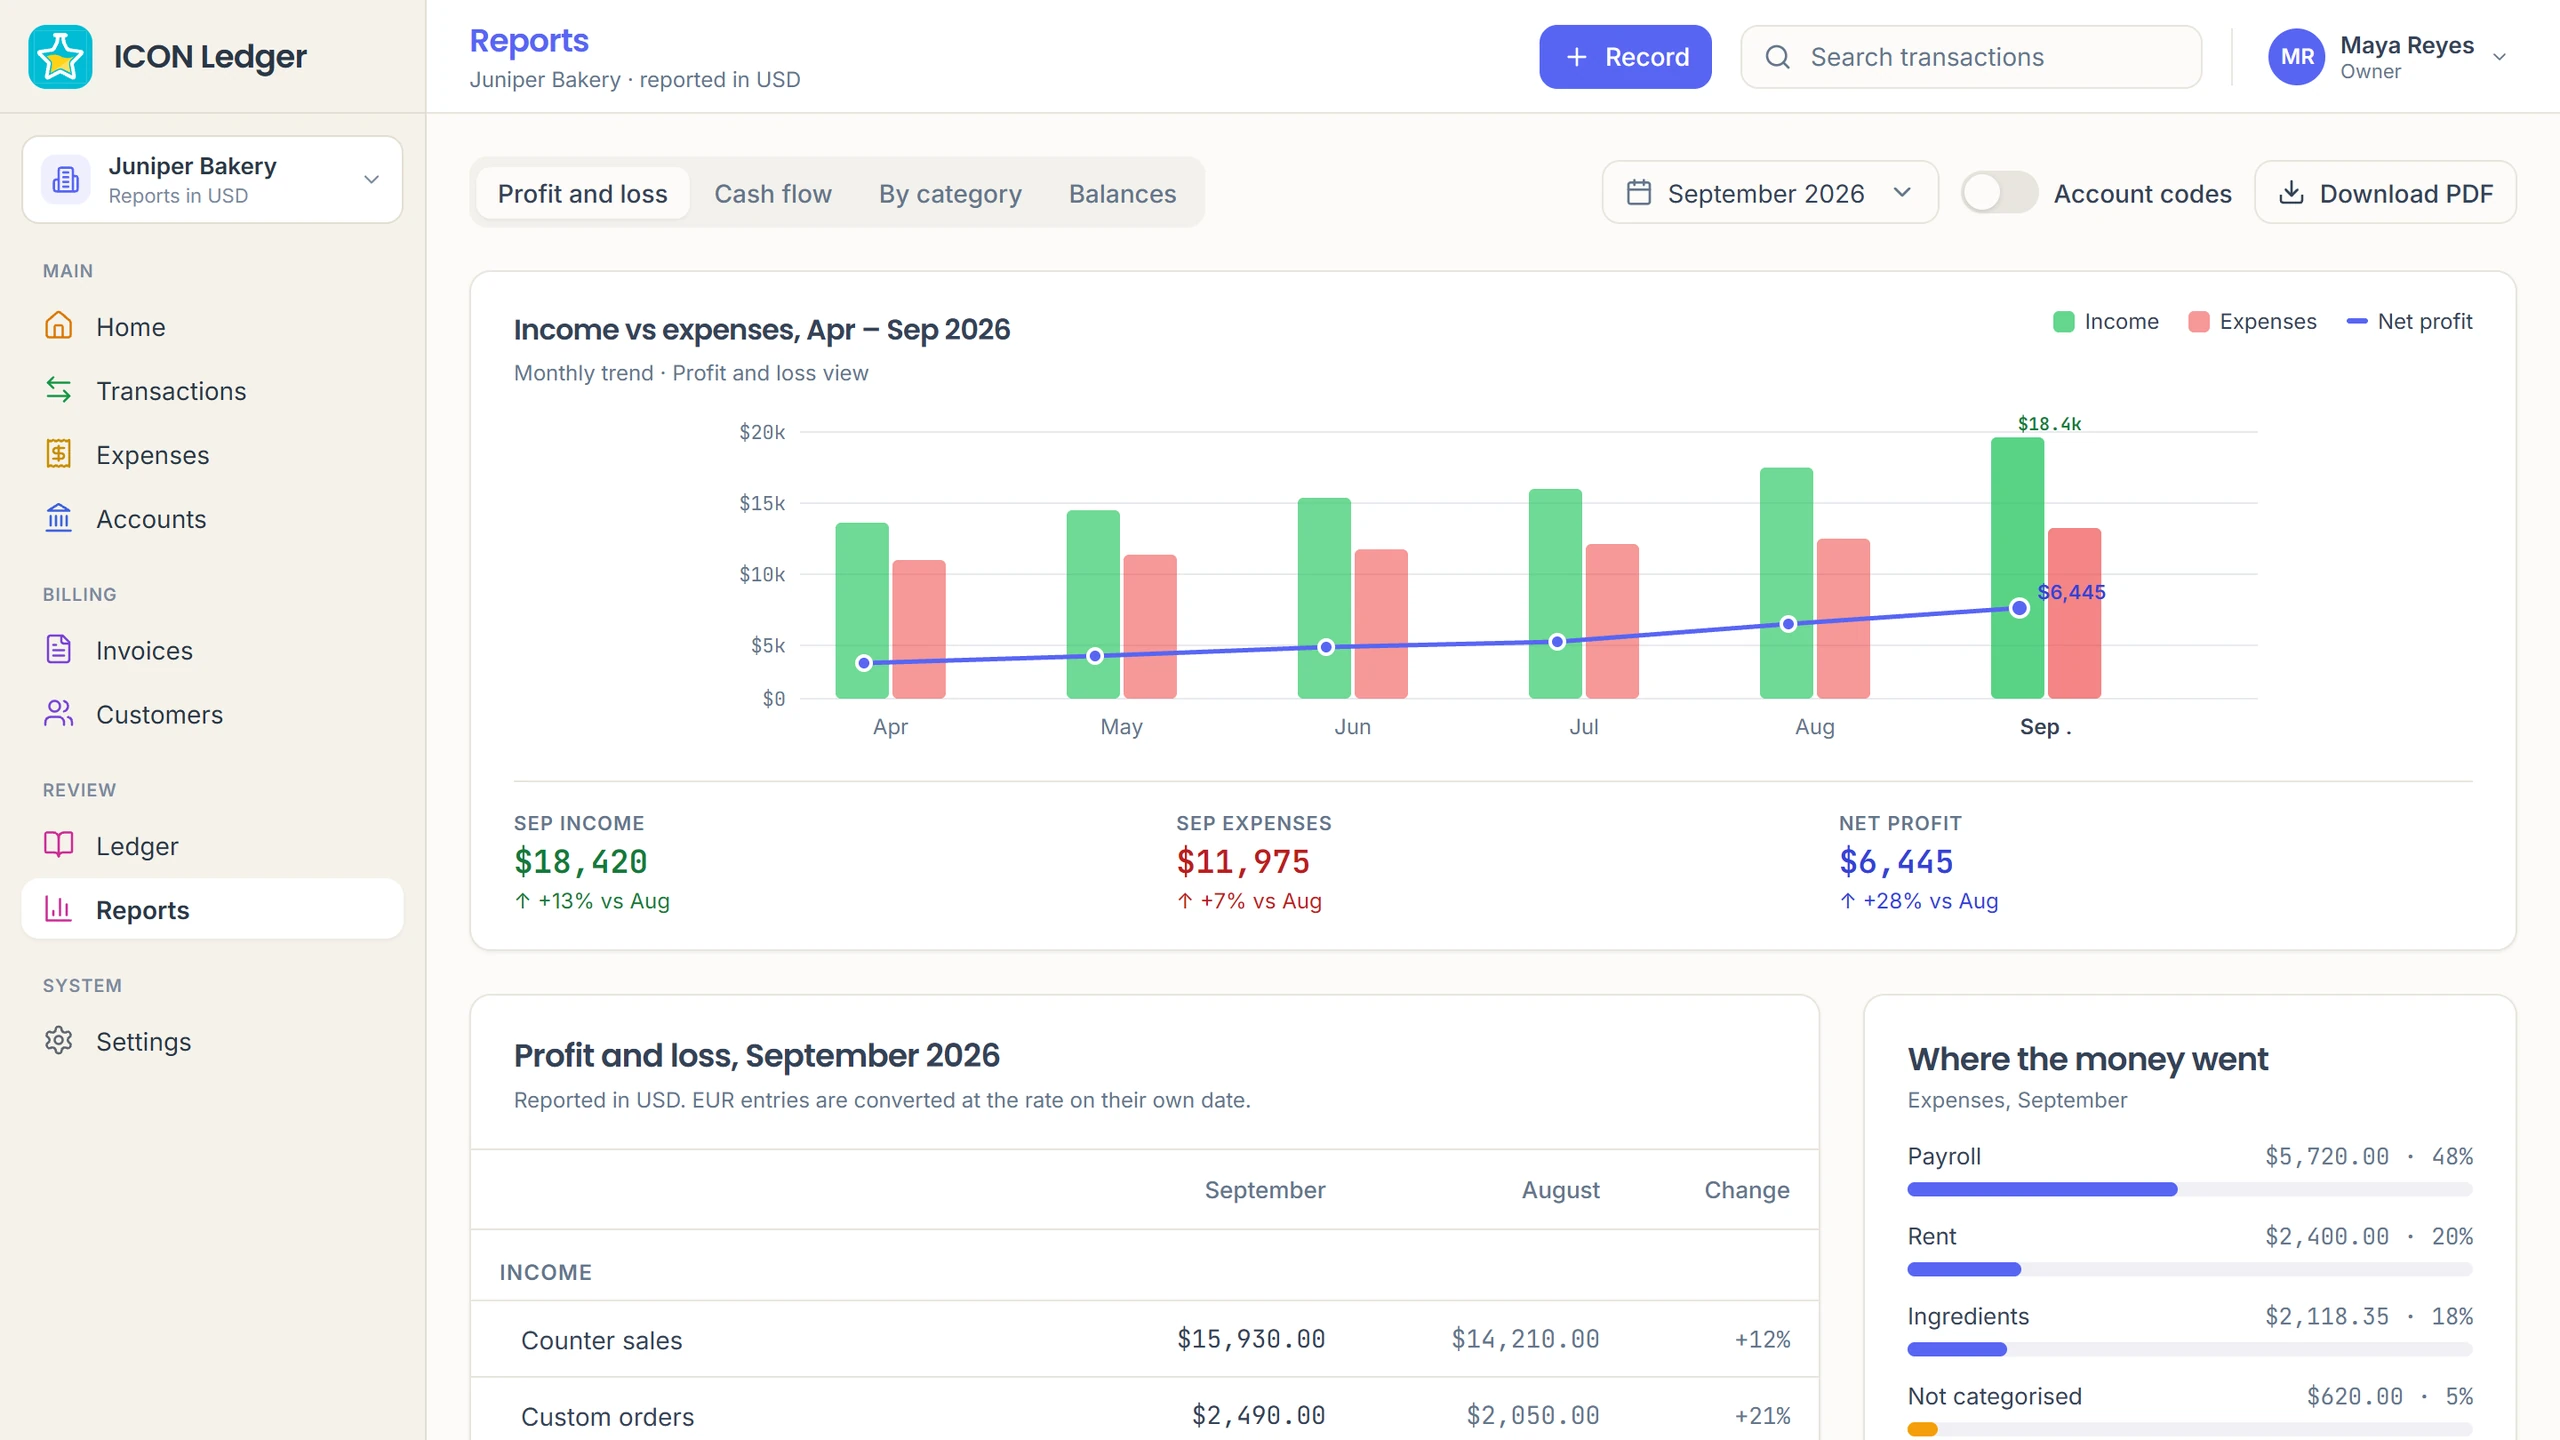Click the Download PDF button
This screenshot has width=2560, height=1440.
click(2385, 192)
